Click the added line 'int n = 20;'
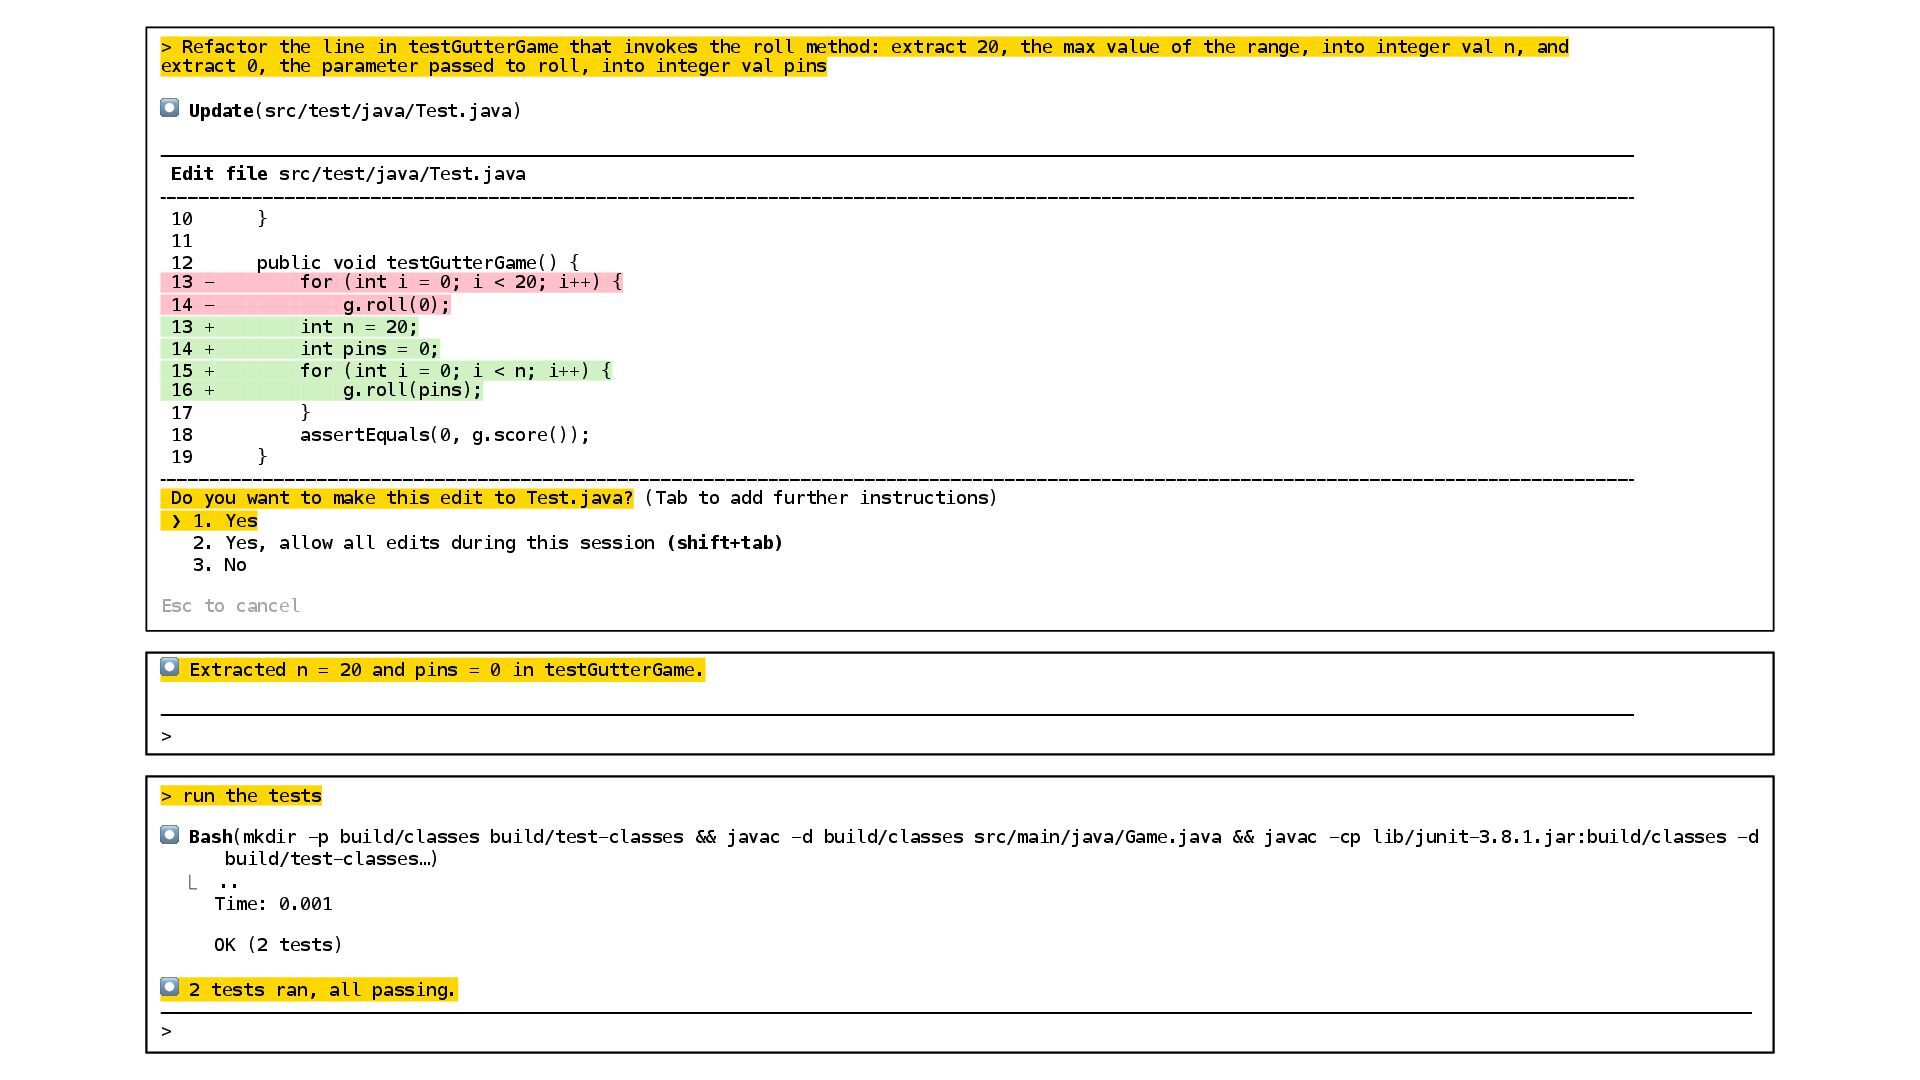Viewport: 1920px width, 1080px height. tap(358, 327)
